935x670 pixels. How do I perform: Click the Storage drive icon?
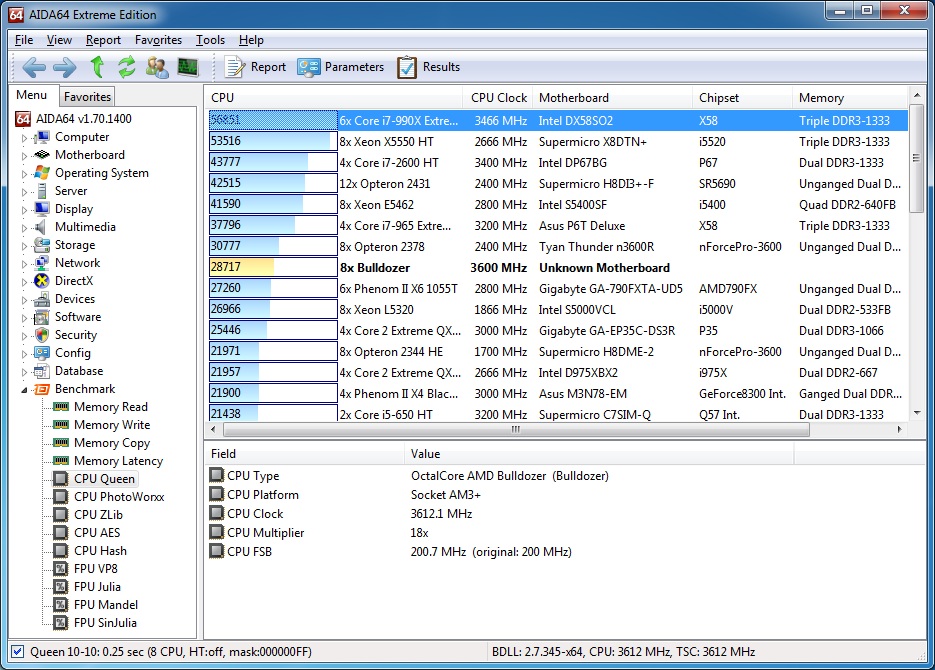click(x=42, y=244)
